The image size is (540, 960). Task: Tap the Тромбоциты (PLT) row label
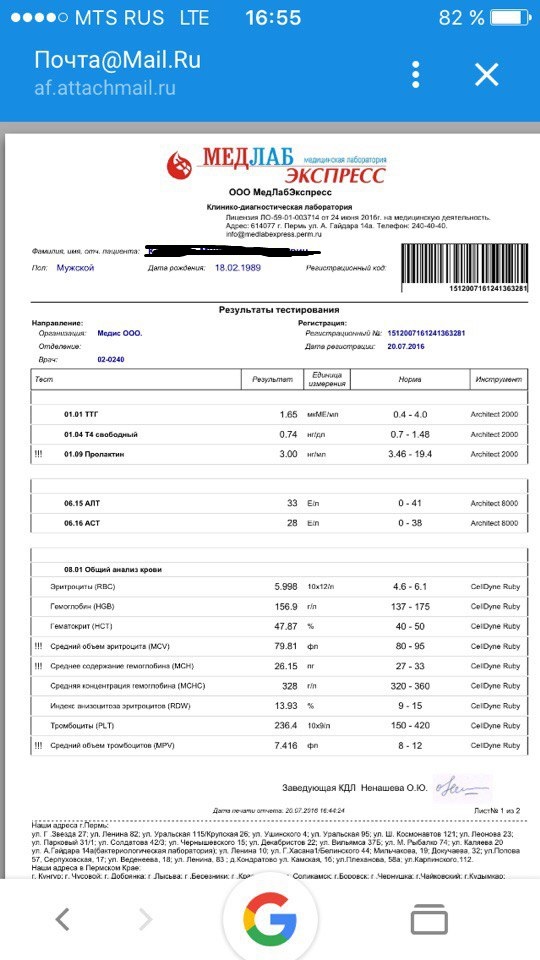[82, 726]
